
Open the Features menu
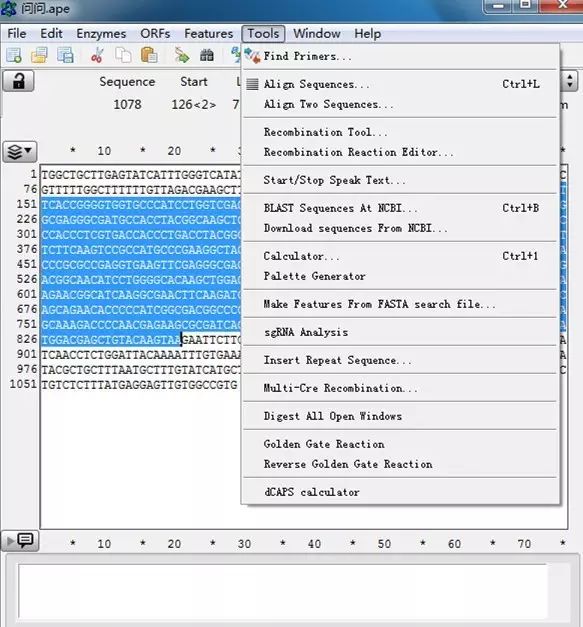(208, 34)
